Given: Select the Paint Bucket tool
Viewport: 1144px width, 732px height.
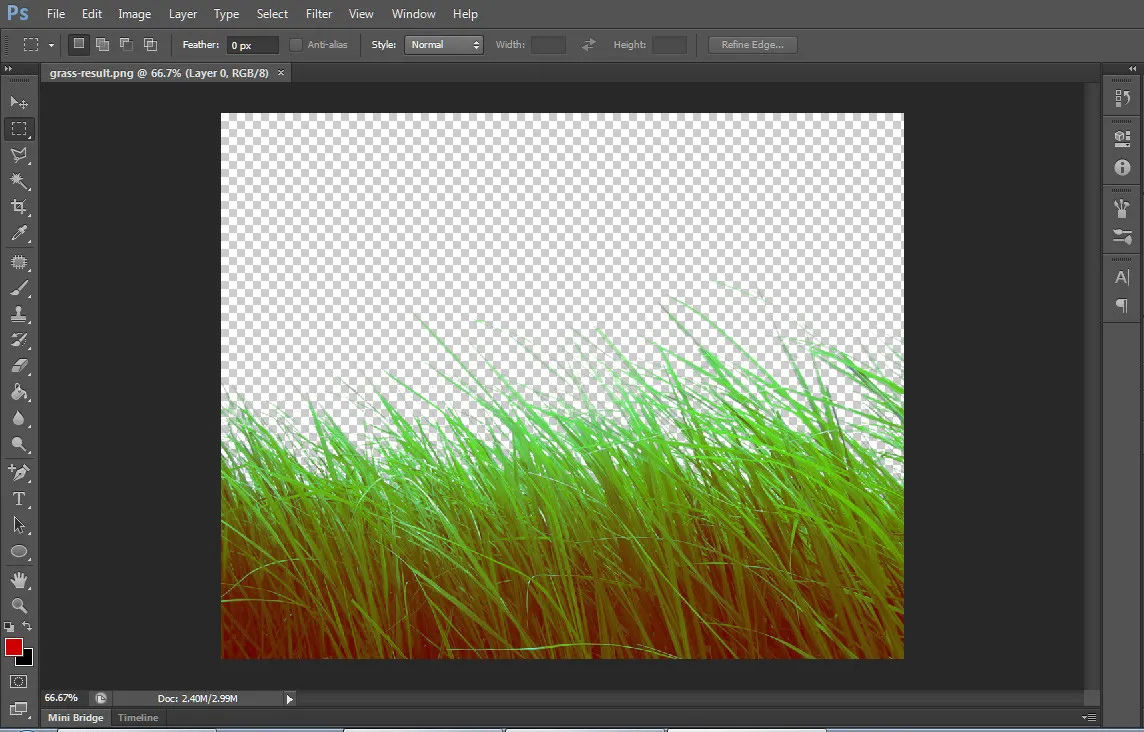Looking at the screenshot, I should [19, 393].
